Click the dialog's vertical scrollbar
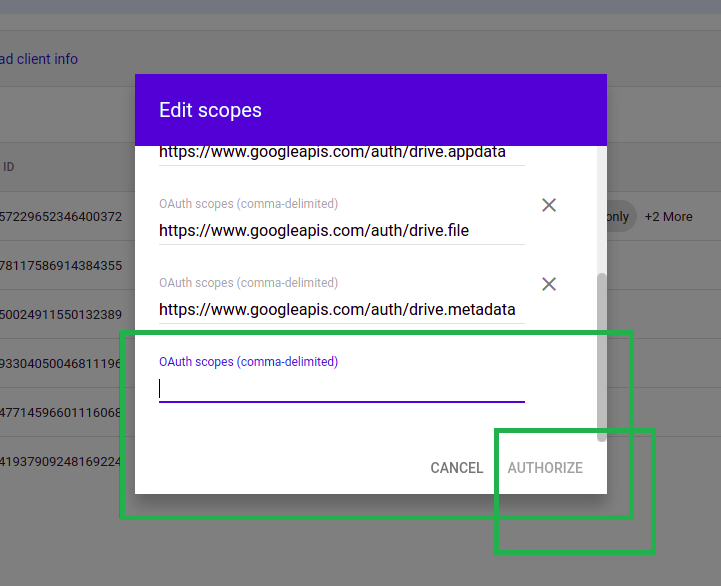This screenshot has width=721, height=586. pos(601,357)
